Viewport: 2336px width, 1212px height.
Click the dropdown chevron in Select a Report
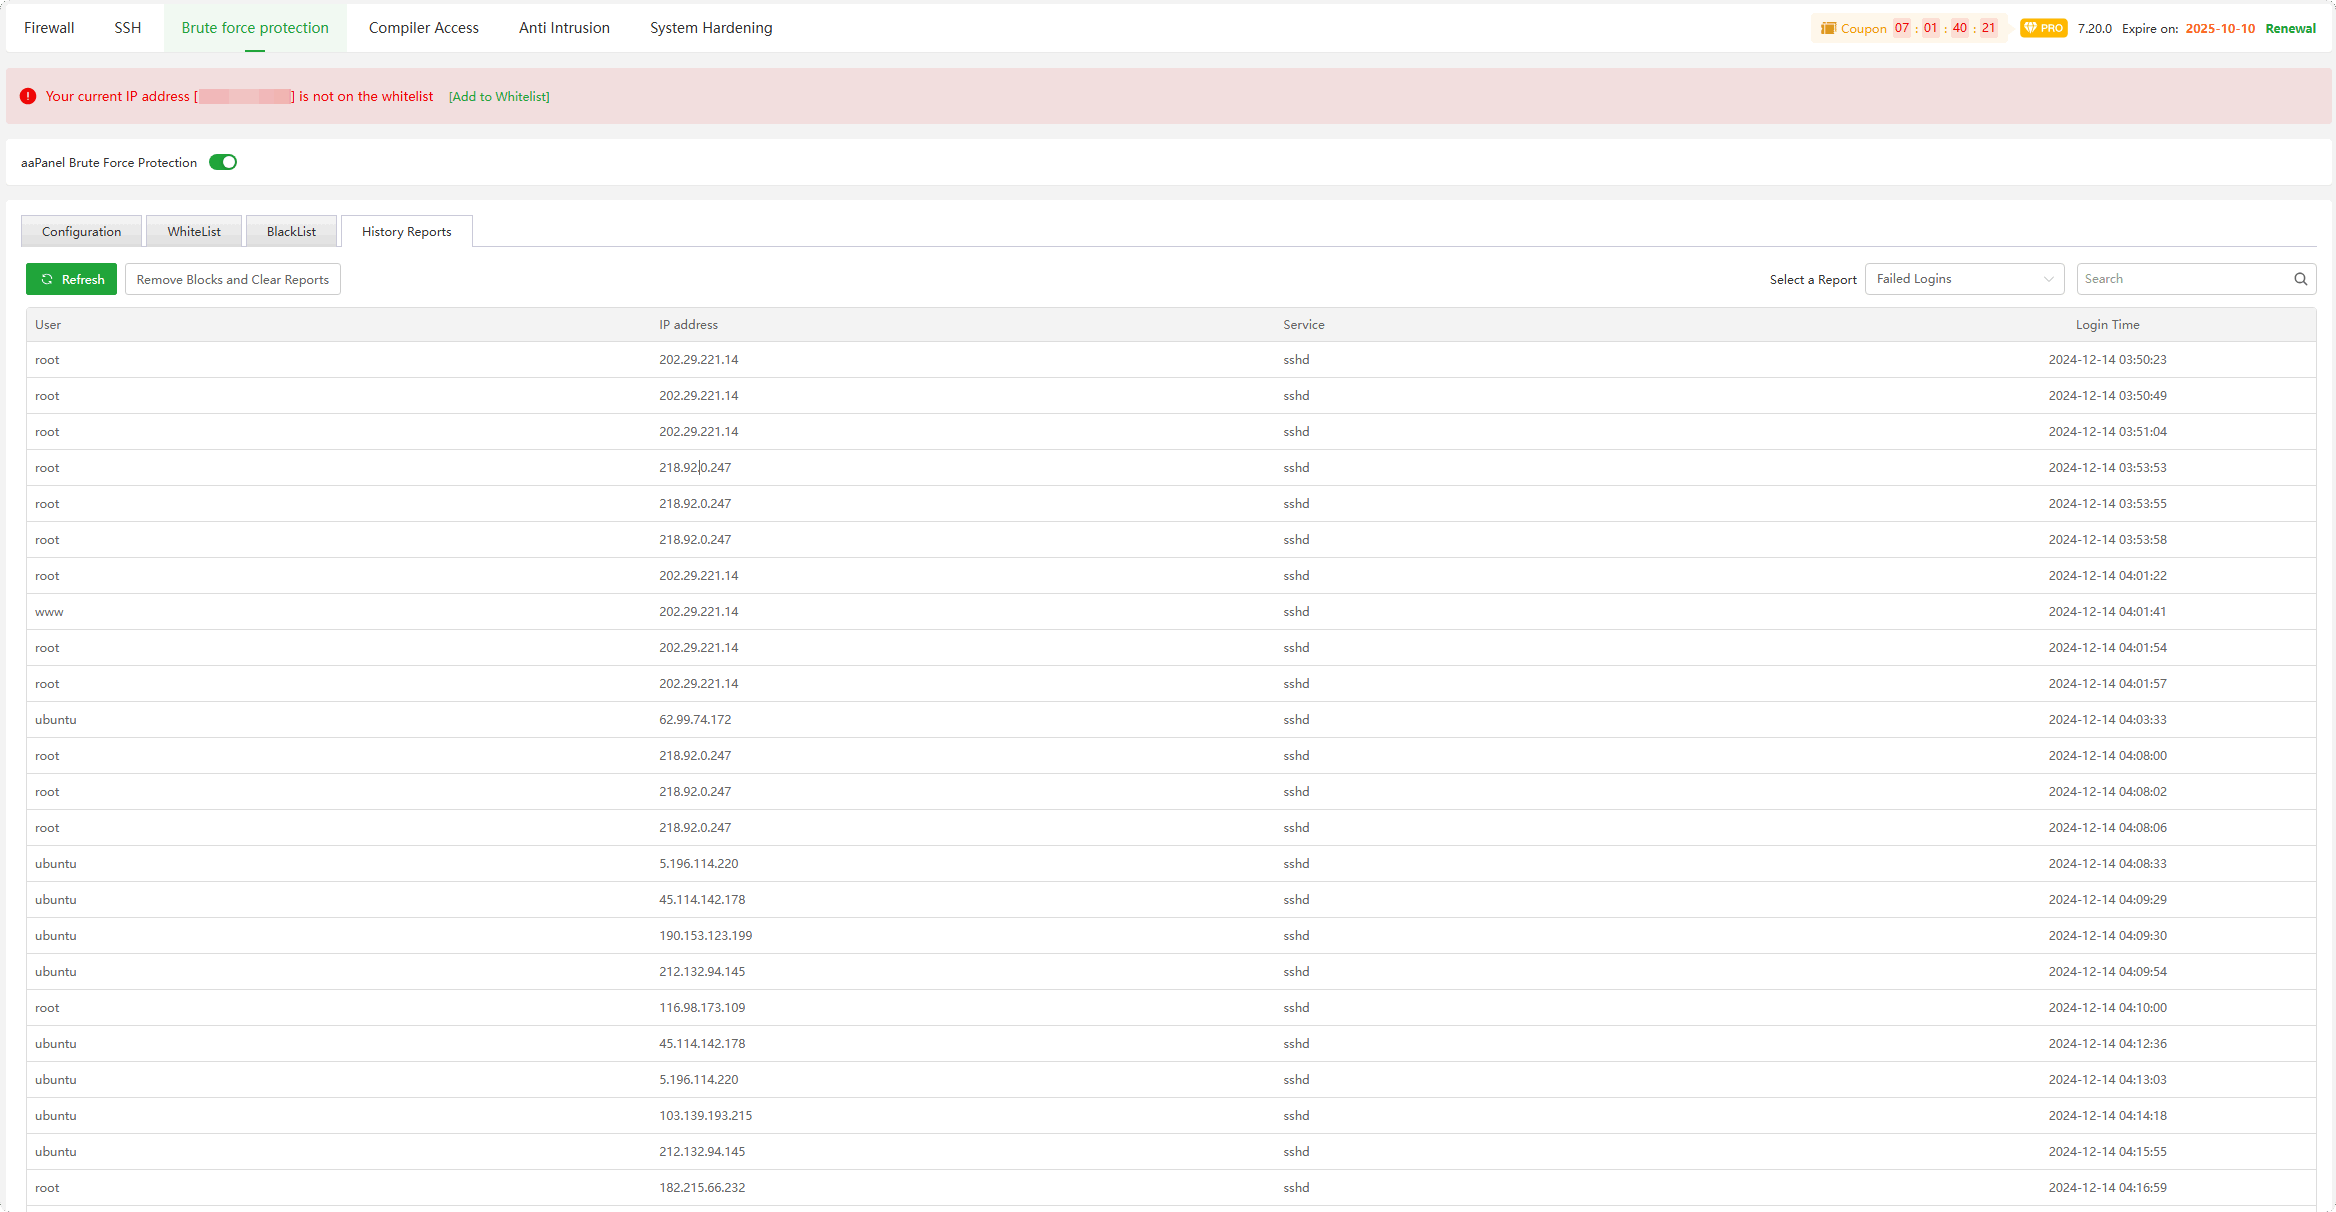pyautogui.click(x=2048, y=279)
